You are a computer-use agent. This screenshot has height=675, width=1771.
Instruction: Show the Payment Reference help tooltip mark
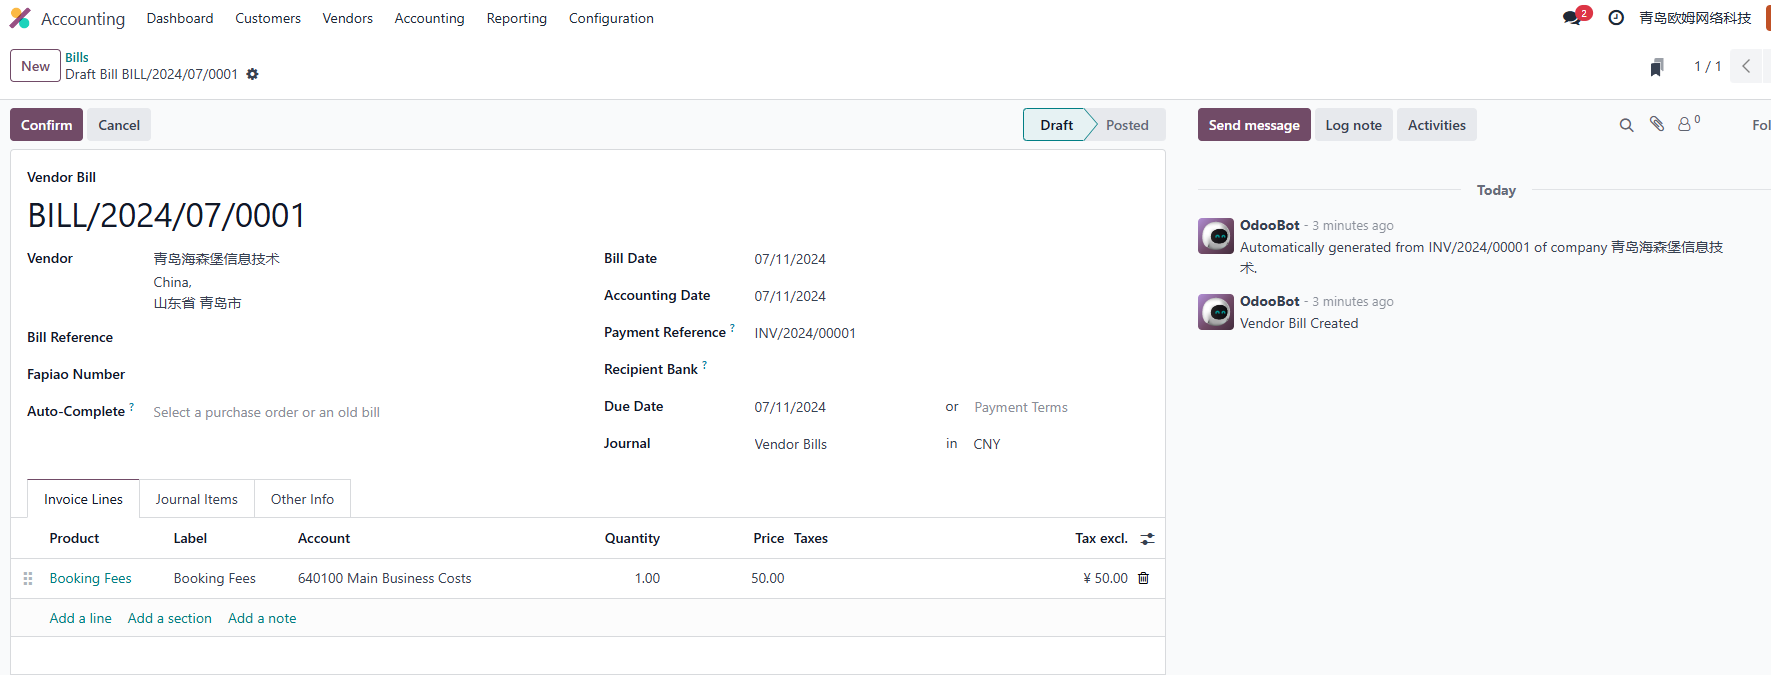[732, 328]
